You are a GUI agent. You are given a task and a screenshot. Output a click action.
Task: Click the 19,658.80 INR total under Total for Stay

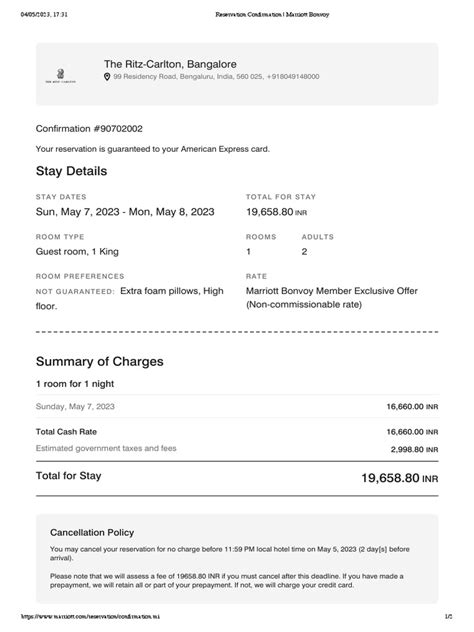[276, 212]
